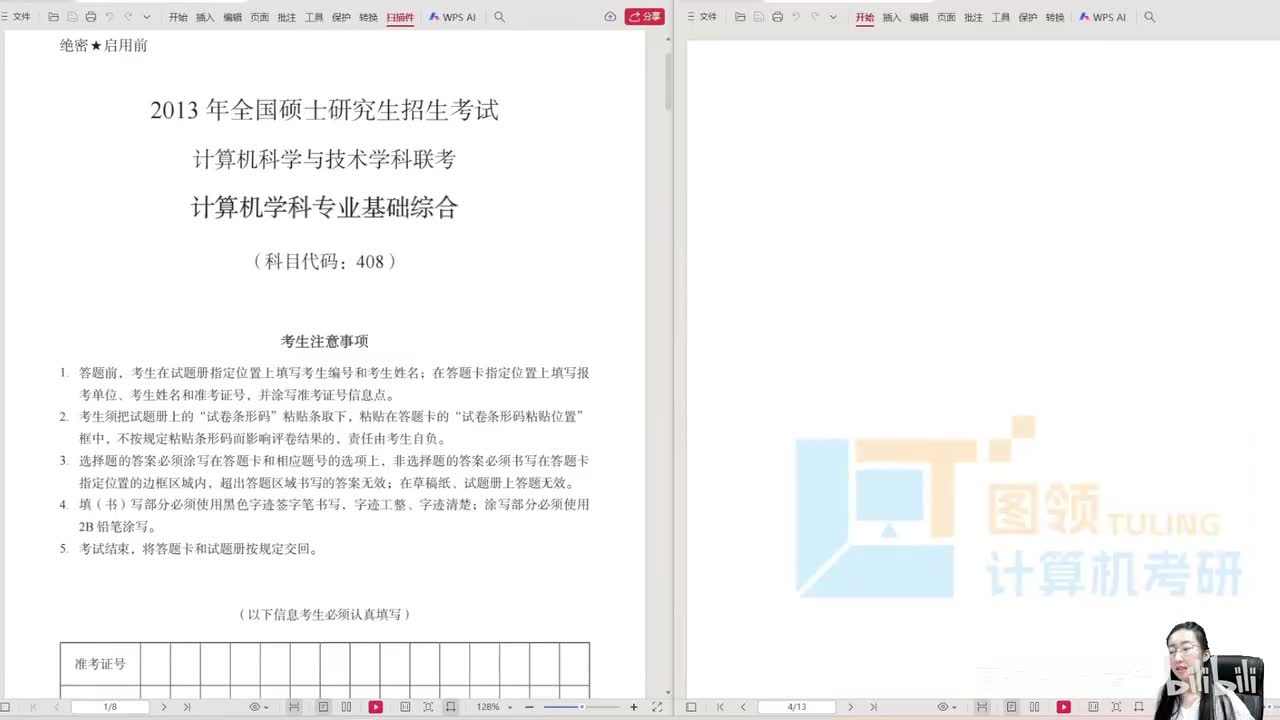
Task: Click save icon in right window toolbar
Action: coord(758,17)
